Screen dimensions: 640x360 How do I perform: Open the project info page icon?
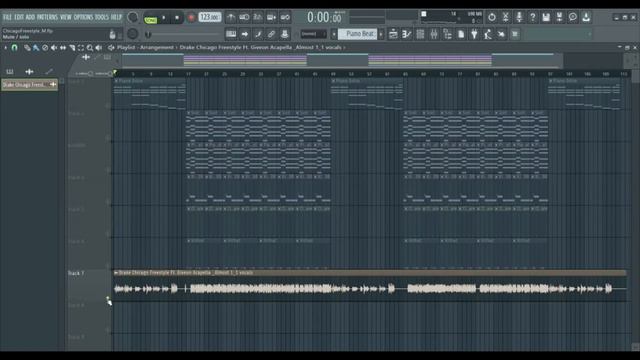461,34
